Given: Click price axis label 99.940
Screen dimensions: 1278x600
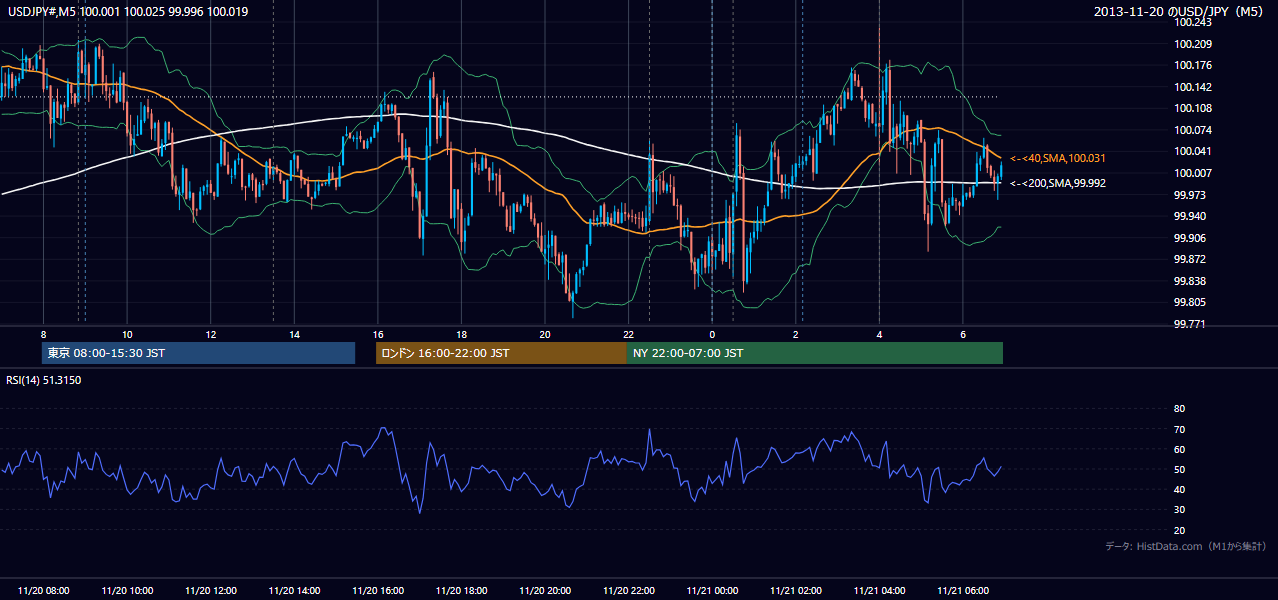Looking at the screenshot, I should 1190,216.
